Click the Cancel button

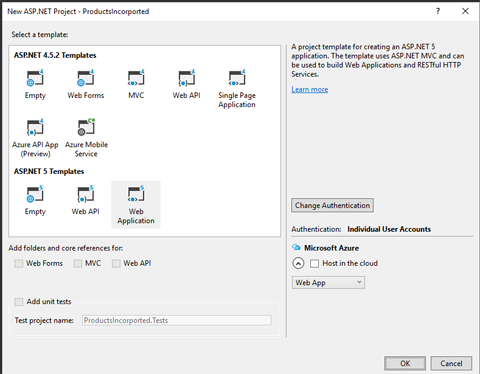point(451,363)
